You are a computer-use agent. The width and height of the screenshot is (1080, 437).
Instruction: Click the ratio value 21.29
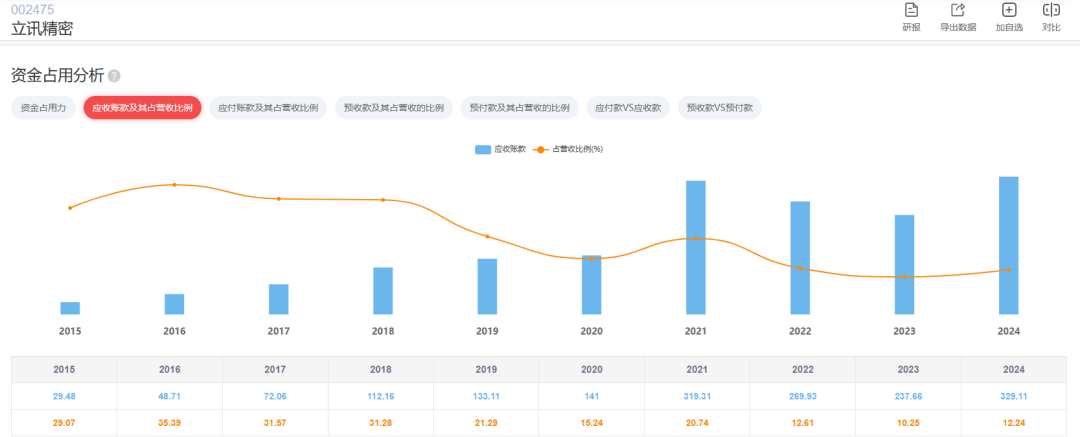486,423
